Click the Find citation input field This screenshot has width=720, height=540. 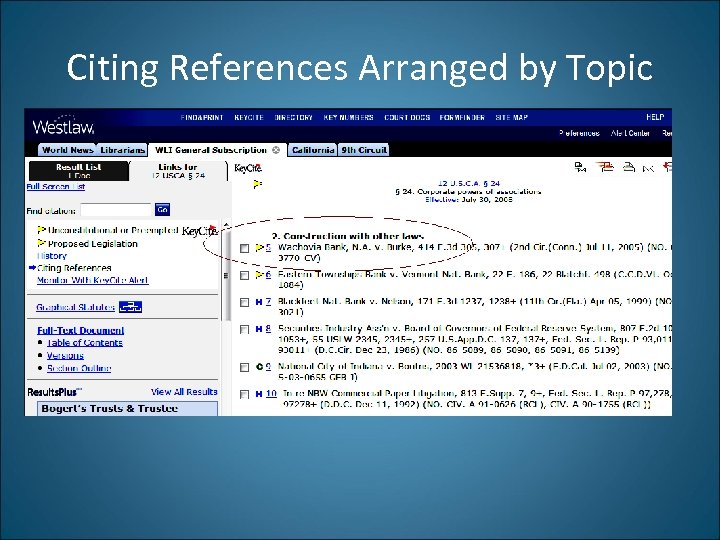click(116, 210)
